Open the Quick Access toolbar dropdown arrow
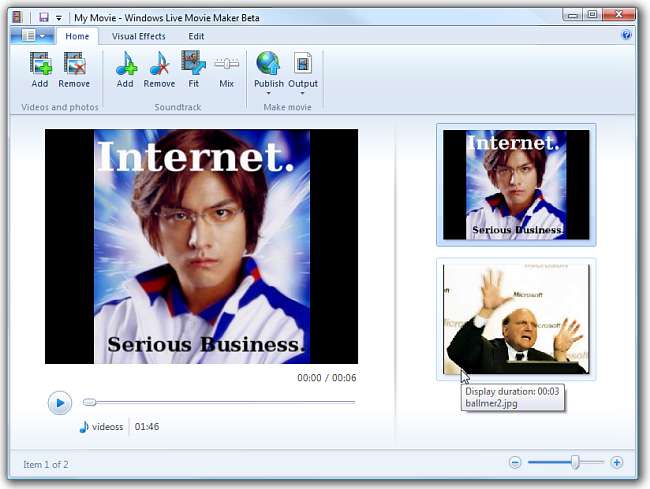 click(59, 17)
